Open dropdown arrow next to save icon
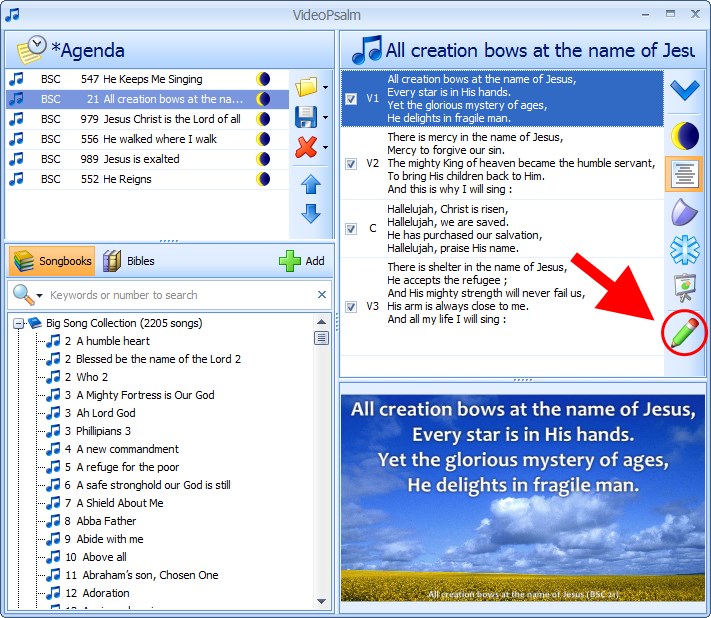 coord(326,117)
